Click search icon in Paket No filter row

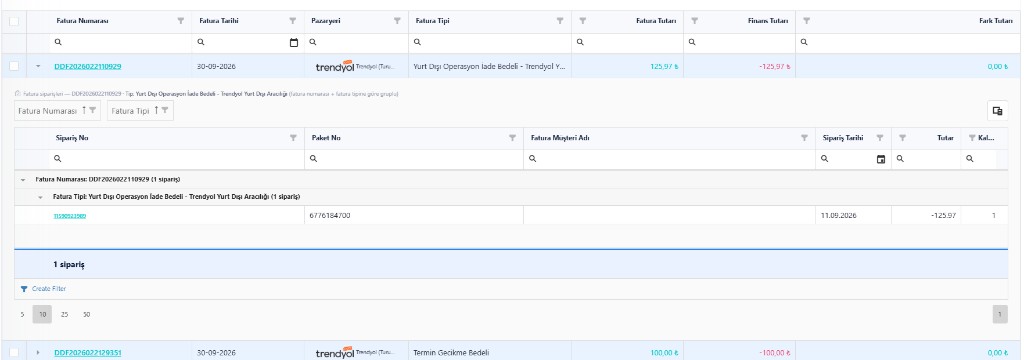313,159
